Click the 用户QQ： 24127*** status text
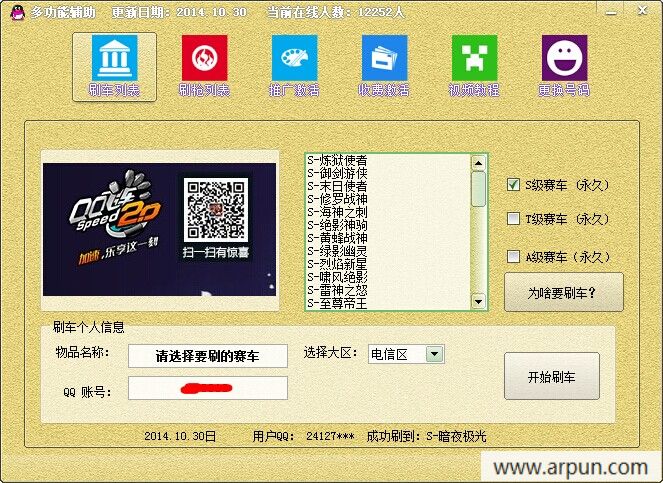The height and width of the screenshot is (483, 663). point(303,436)
